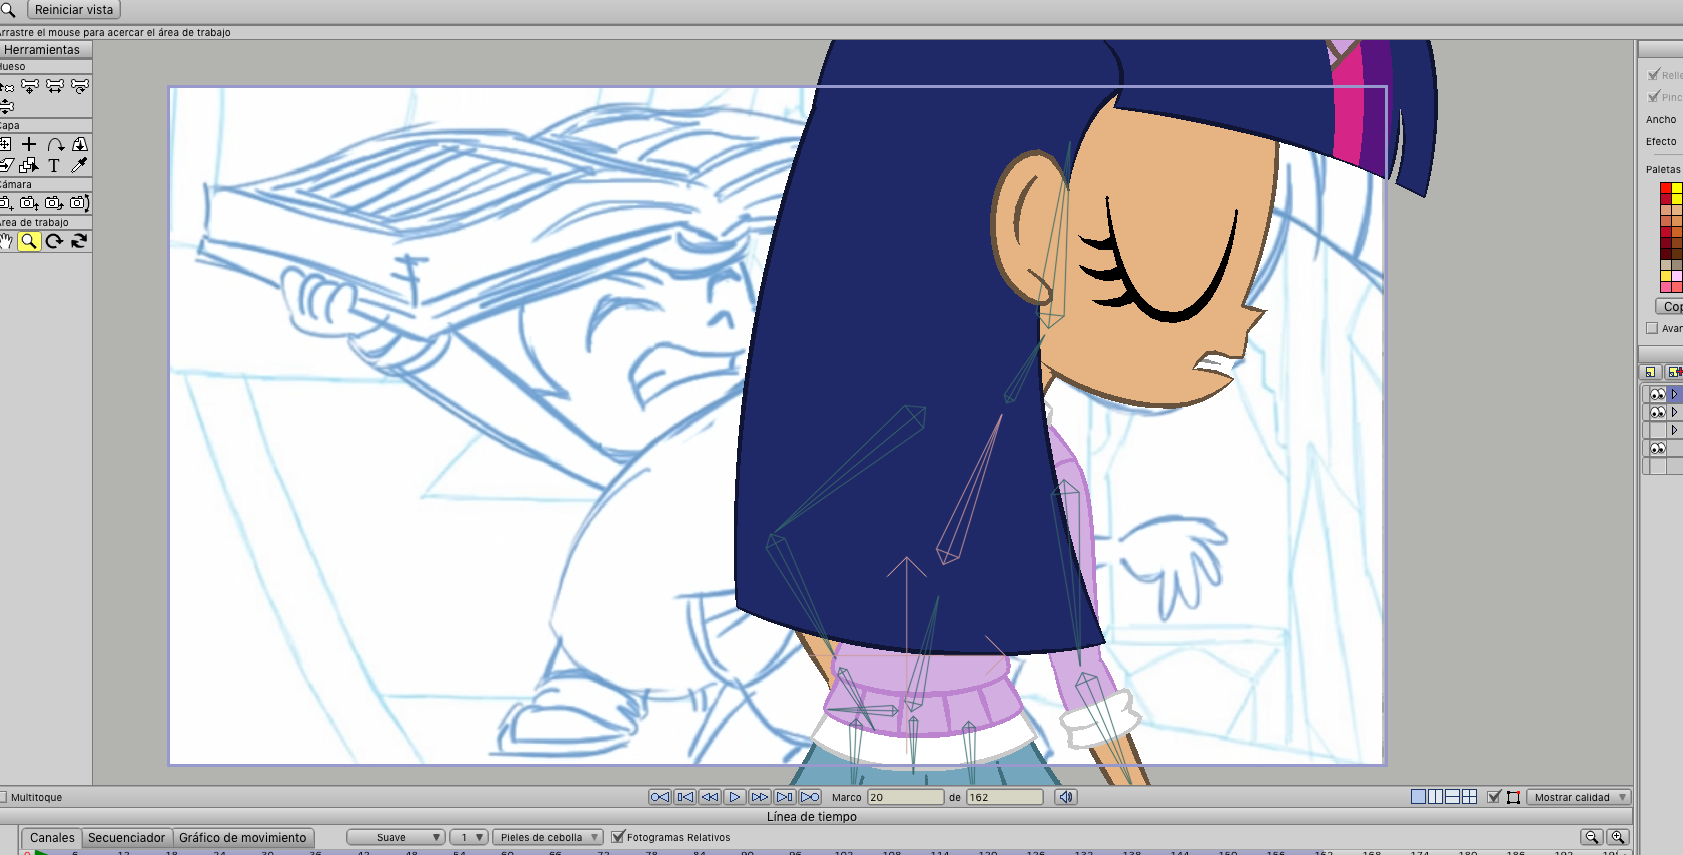Open the interval 1 dropdown
Image resolution: width=1683 pixels, height=855 pixels.
tap(469, 837)
